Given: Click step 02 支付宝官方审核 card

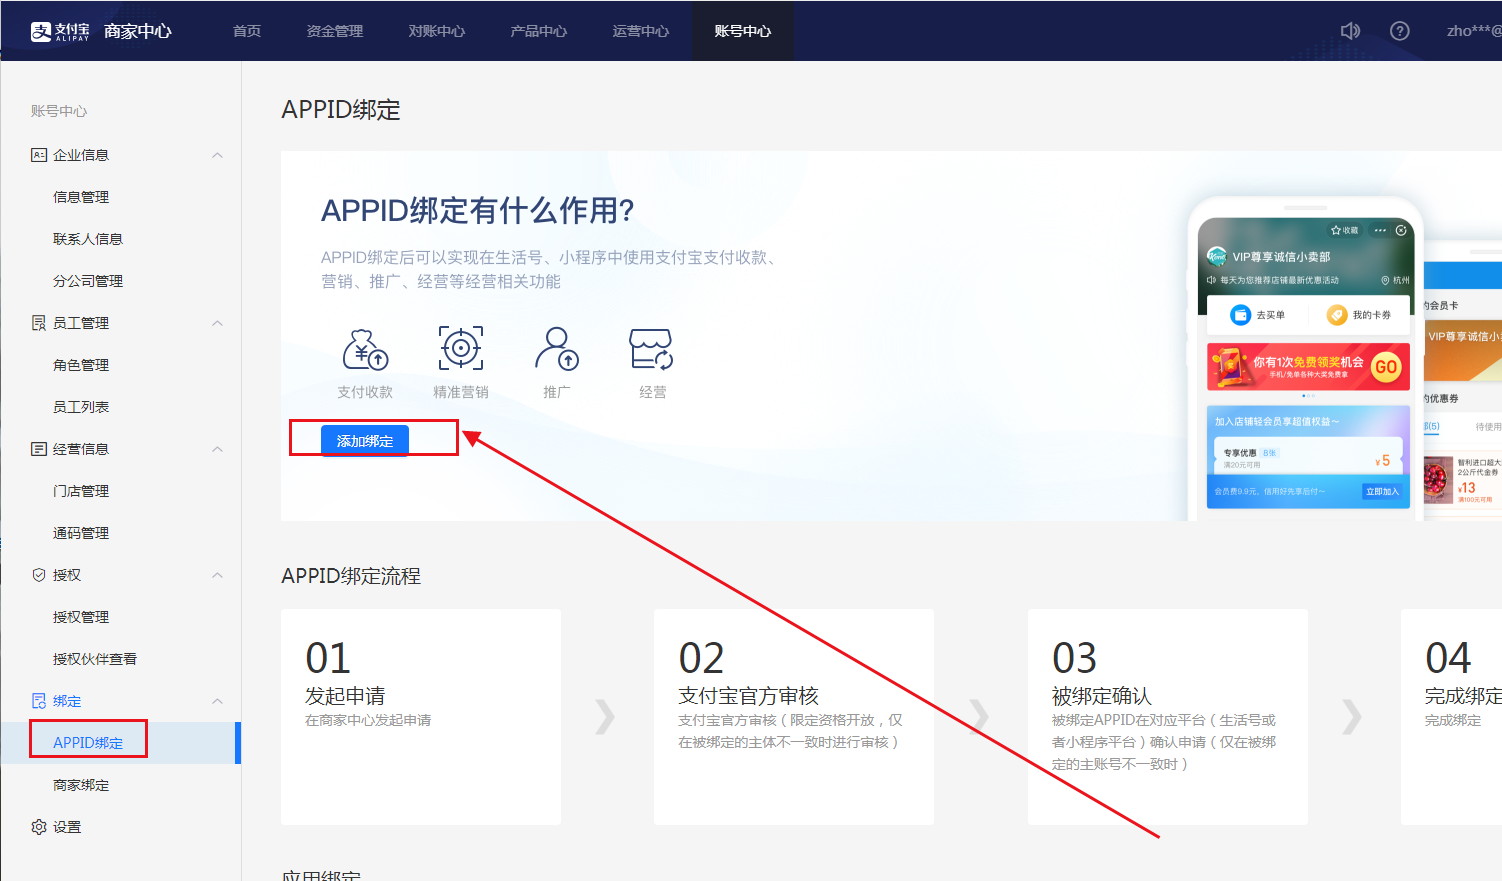Looking at the screenshot, I should pyautogui.click(x=794, y=717).
